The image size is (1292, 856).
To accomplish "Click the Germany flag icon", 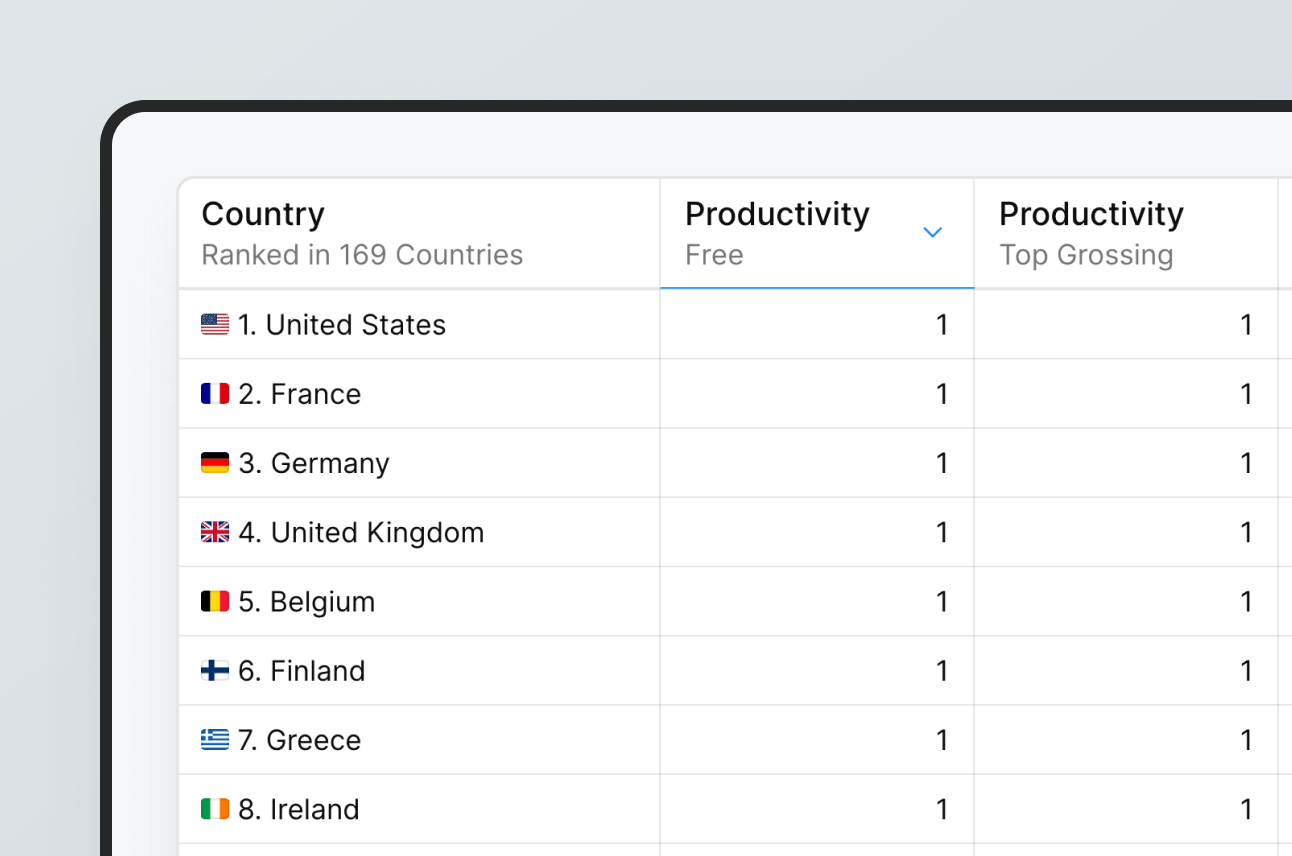I will pyautogui.click(x=215, y=463).
